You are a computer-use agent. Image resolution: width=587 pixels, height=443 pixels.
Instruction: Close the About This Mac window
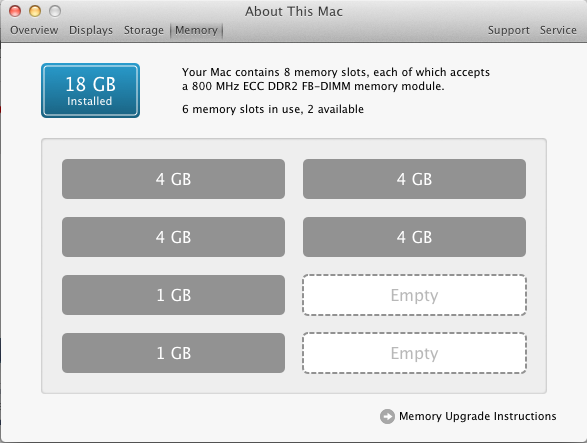click(15, 11)
